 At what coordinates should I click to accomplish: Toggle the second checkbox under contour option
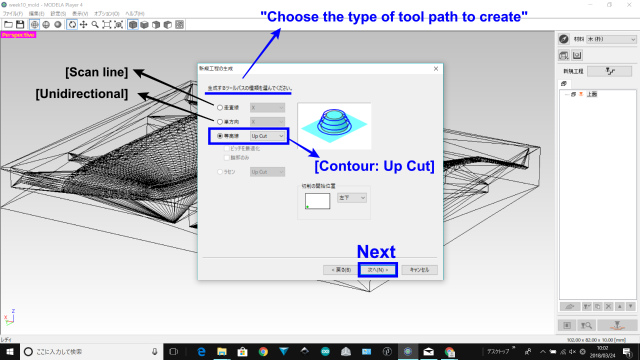pyautogui.click(x=227, y=158)
